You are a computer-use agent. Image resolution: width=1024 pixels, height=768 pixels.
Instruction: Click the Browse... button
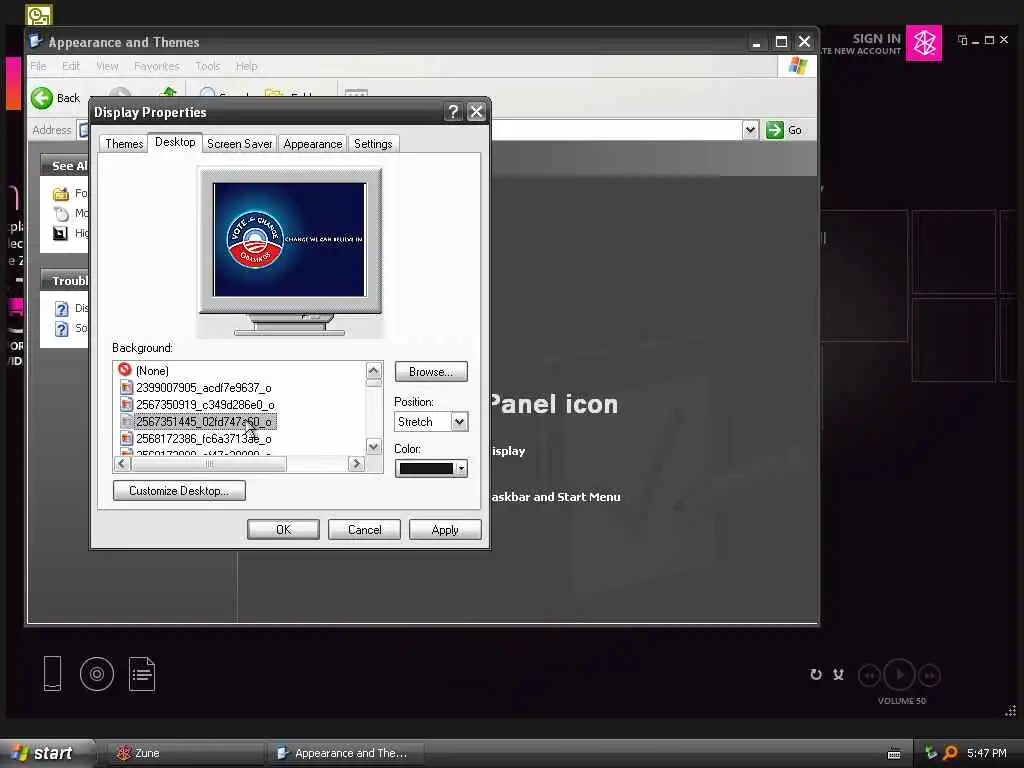[x=431, y=372]
